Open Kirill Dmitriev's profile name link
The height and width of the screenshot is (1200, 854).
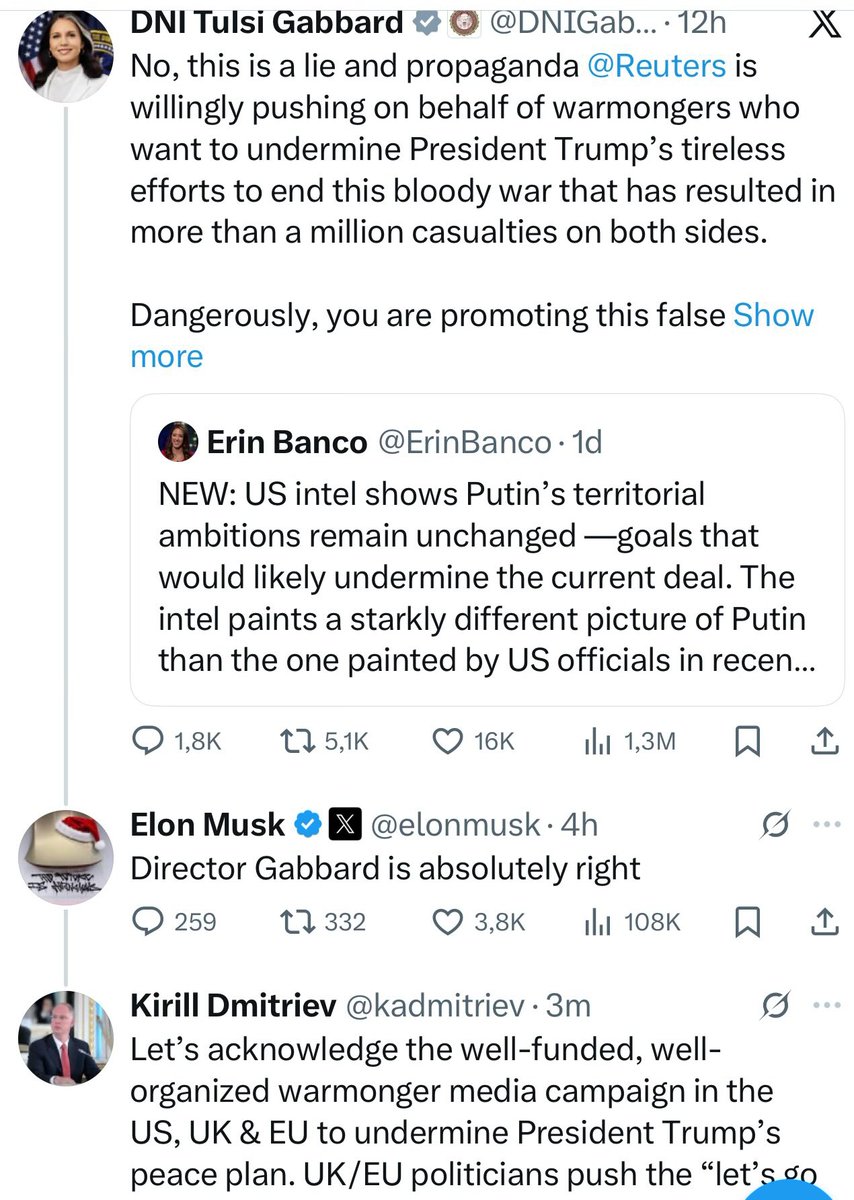[232, 1006]
